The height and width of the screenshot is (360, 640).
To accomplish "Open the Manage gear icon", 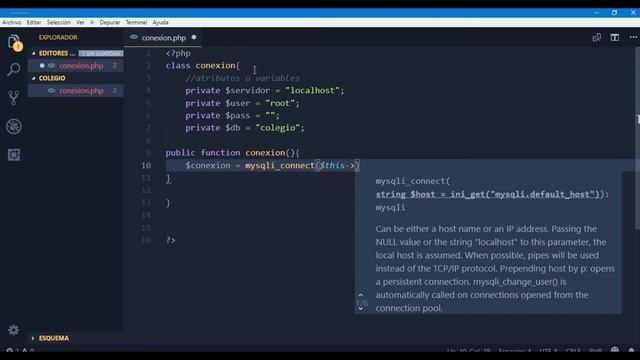I will tap(13, 330).
